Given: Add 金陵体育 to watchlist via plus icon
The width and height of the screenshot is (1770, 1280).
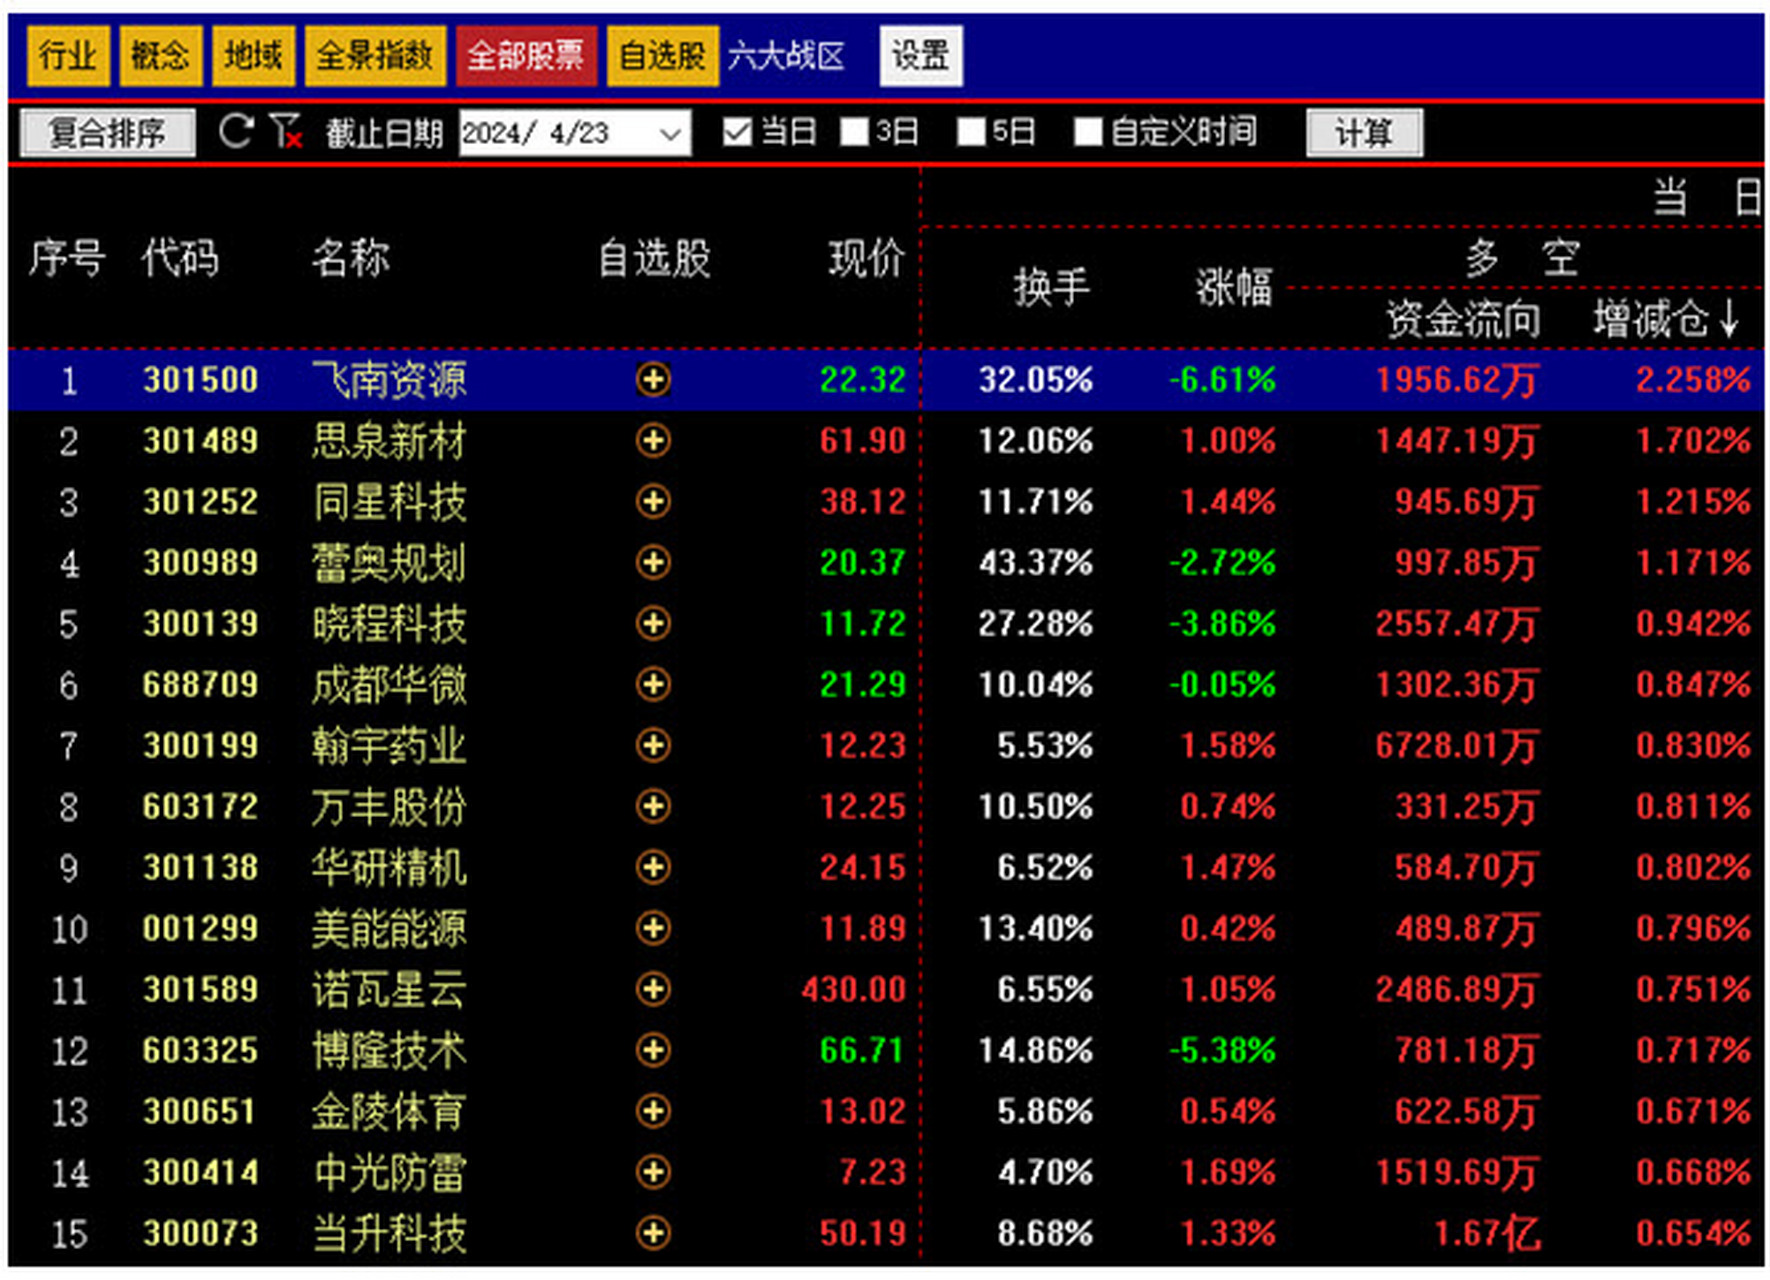Looking at the screenshot, I should pos(653,1111).
